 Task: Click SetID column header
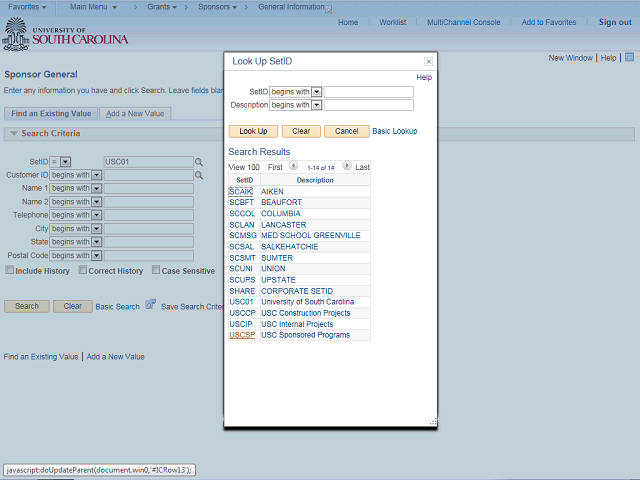[244, 180]
